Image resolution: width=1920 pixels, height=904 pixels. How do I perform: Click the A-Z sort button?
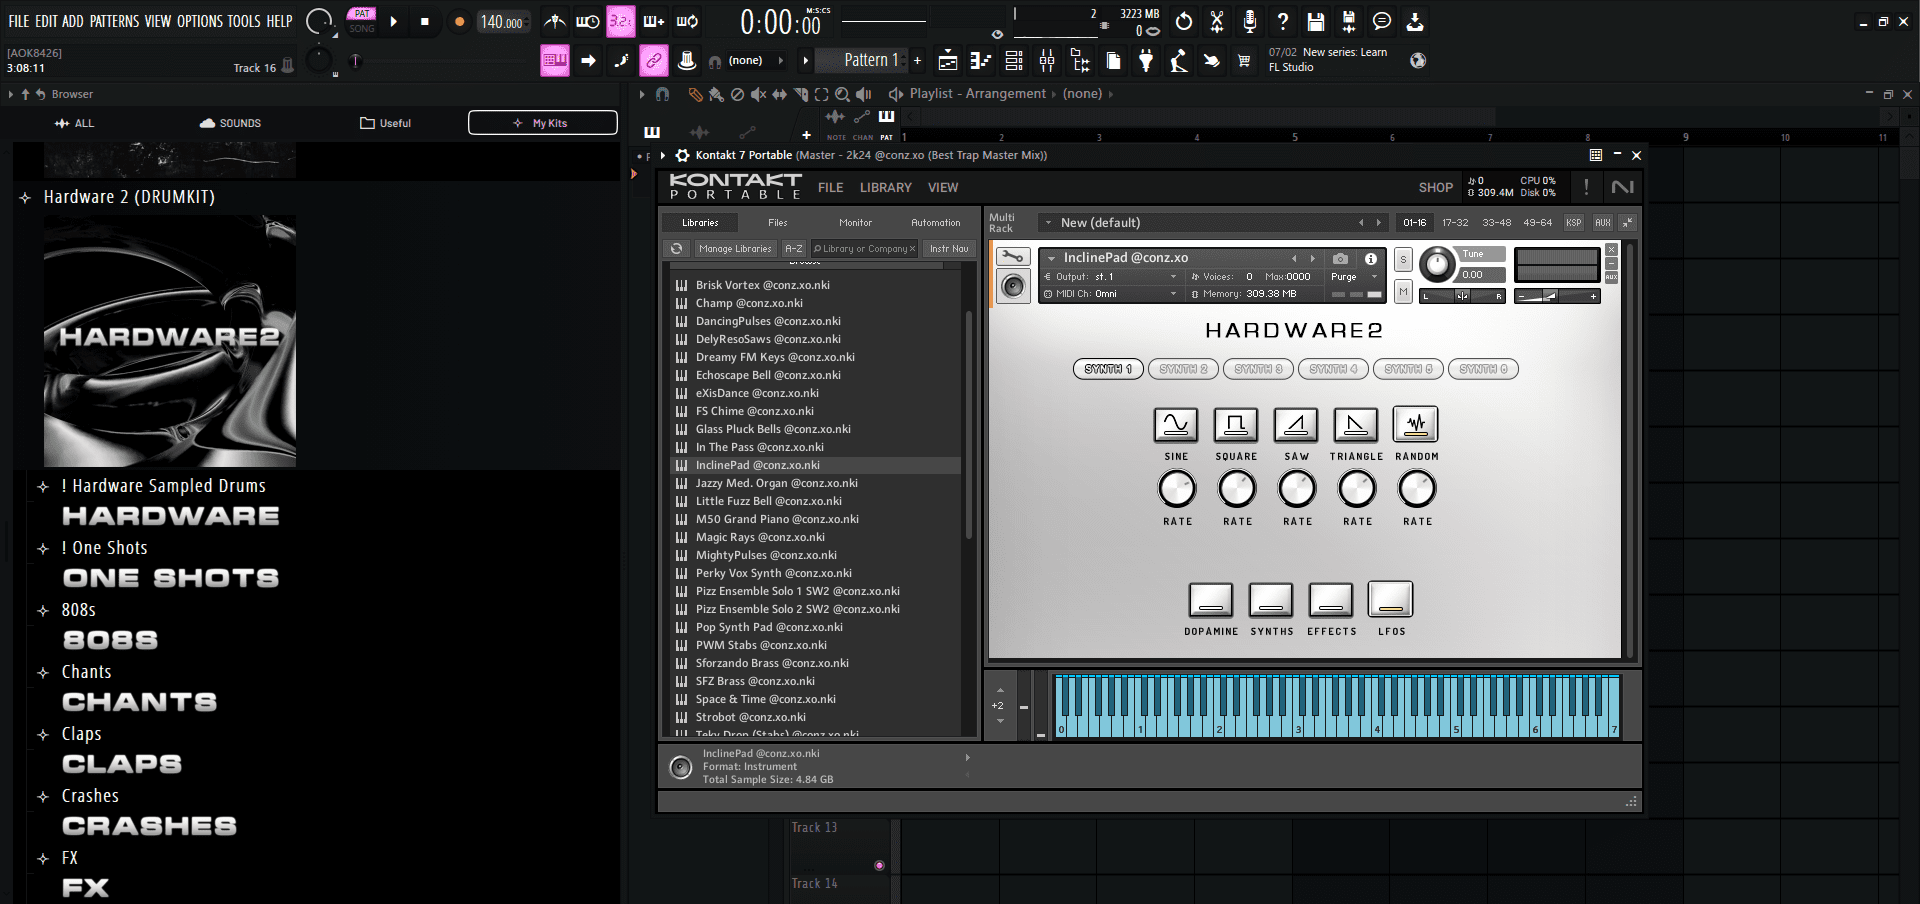[x=794, y=249]
